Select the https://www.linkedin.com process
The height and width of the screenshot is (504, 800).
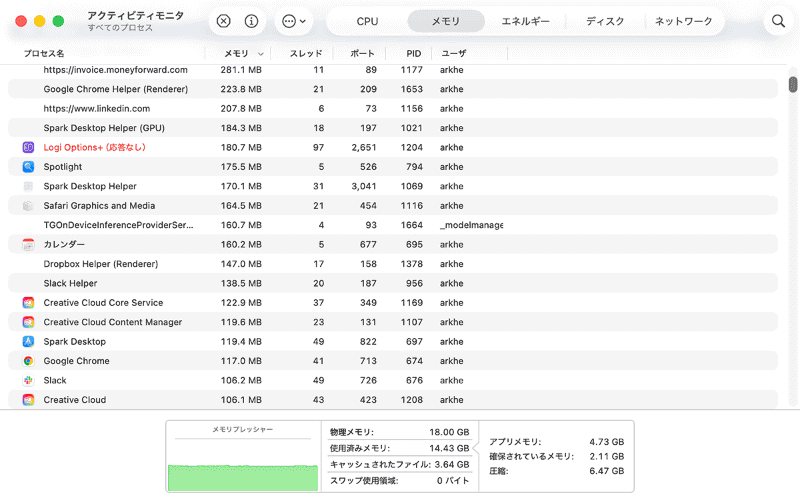pyautogui.click(x=96, y=109)
